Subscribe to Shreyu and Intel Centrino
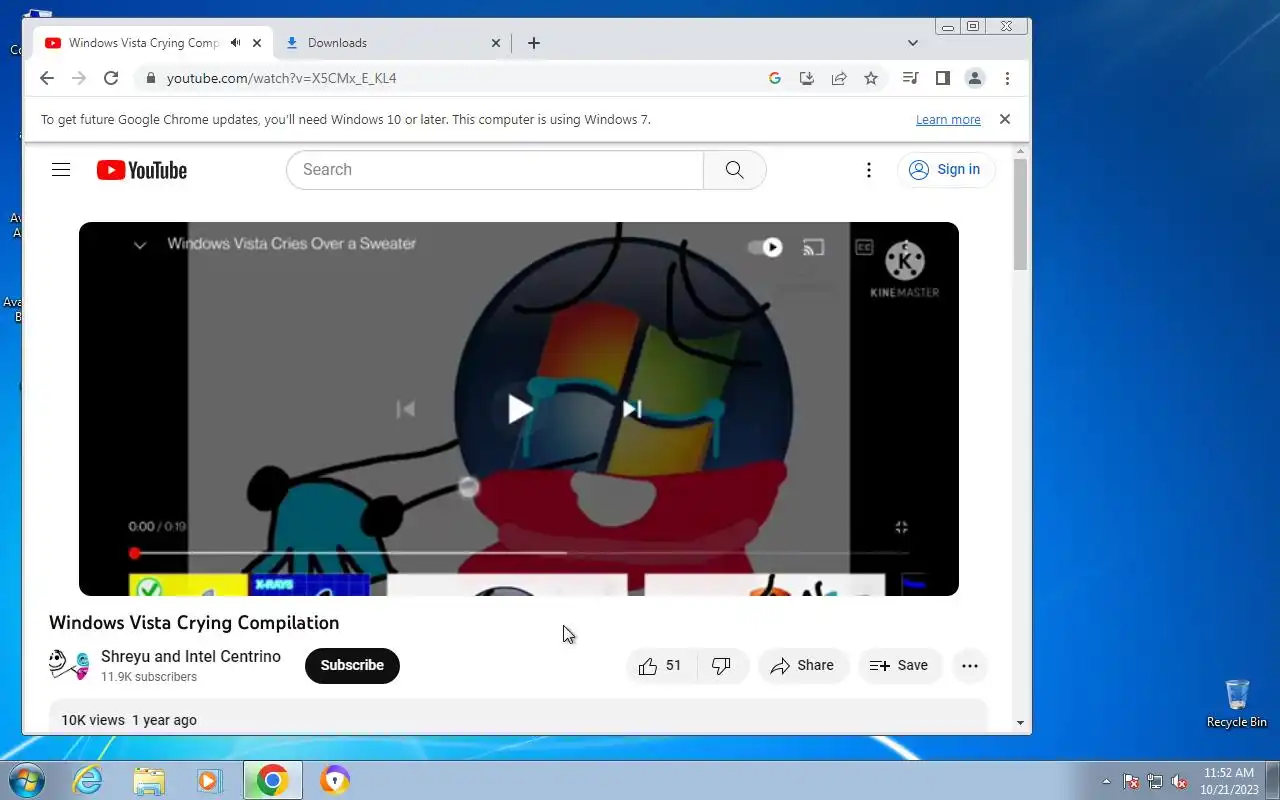Viewport: 1280px width, 800px height. pos(352,666)
